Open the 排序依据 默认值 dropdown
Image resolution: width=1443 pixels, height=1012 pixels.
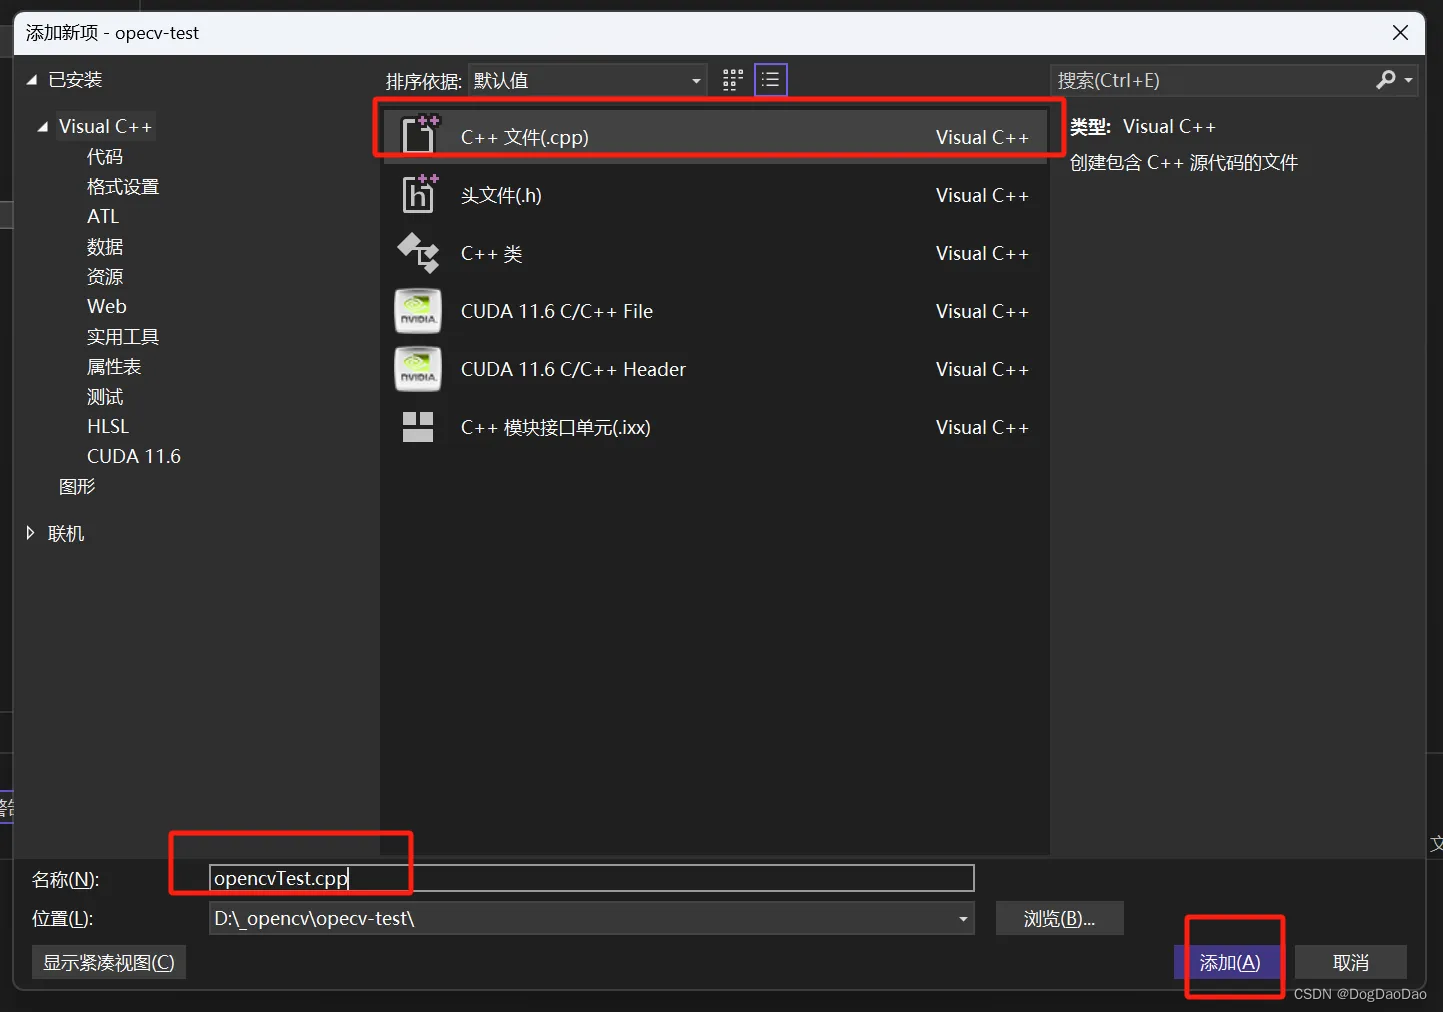point(587,80)
